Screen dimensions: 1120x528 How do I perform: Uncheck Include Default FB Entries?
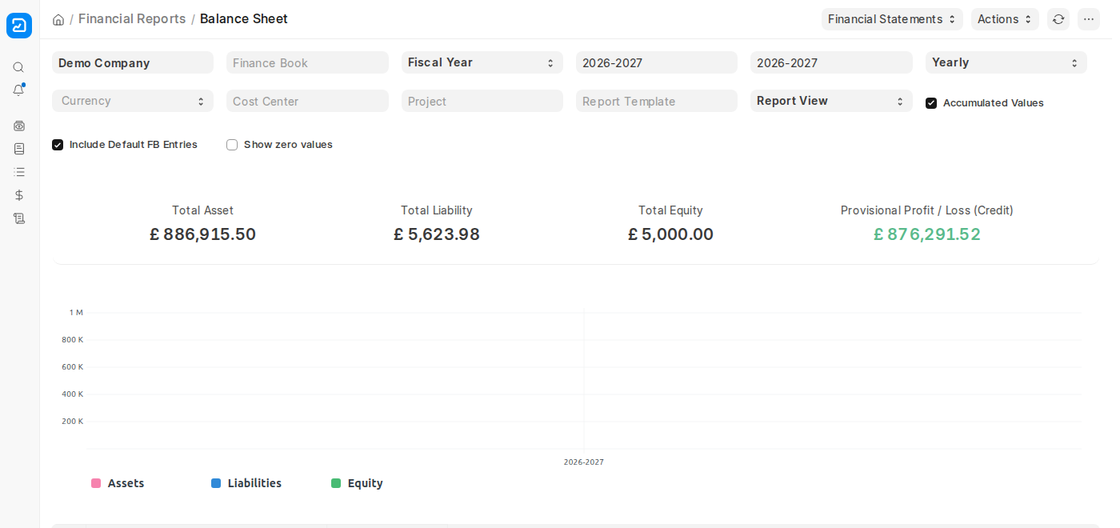[58, 145]
